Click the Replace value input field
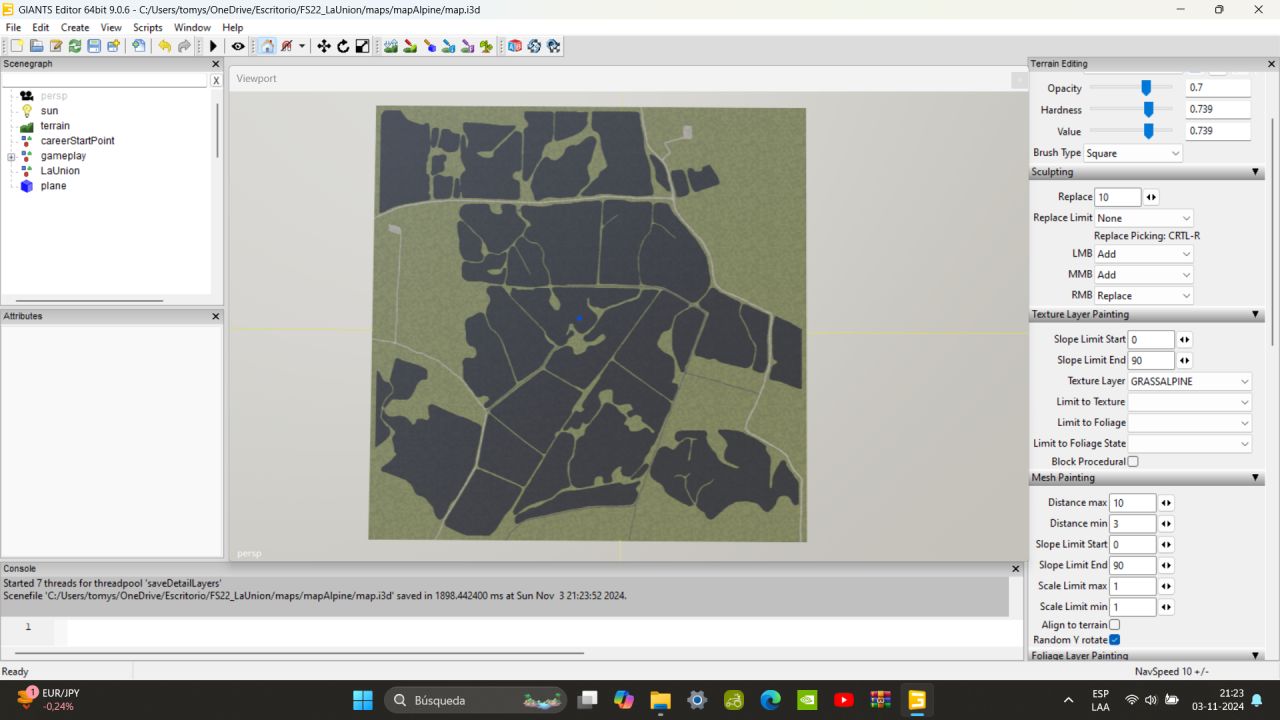Image resolution: width=1280 pixels, height=720 pixels. pyautogui.click(x=1118, y=197)
